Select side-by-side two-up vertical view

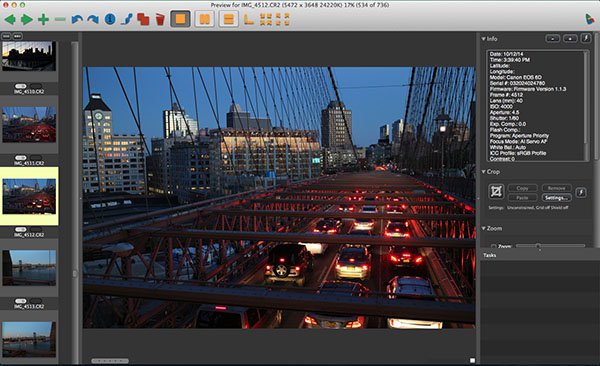(205, 19)
